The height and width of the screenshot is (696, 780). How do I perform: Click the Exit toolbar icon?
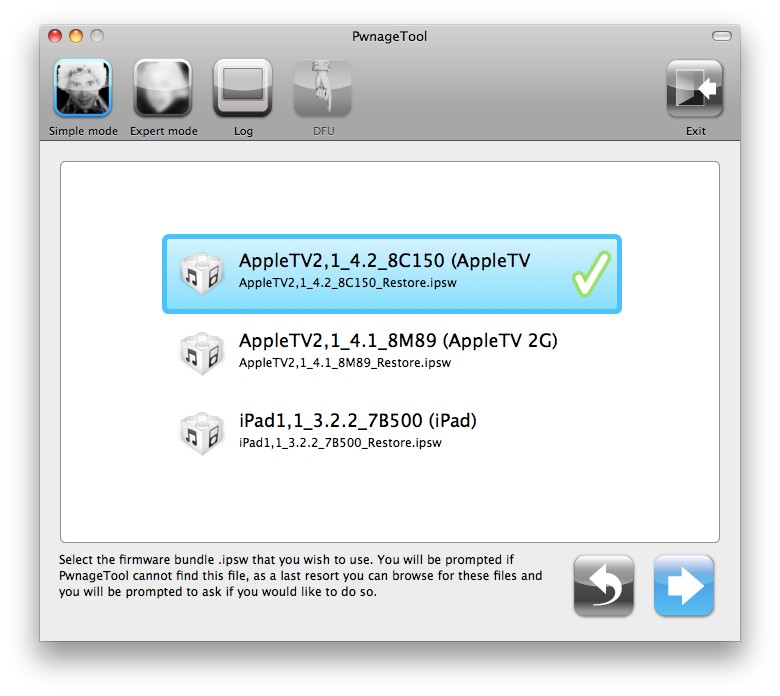(695, 89)
